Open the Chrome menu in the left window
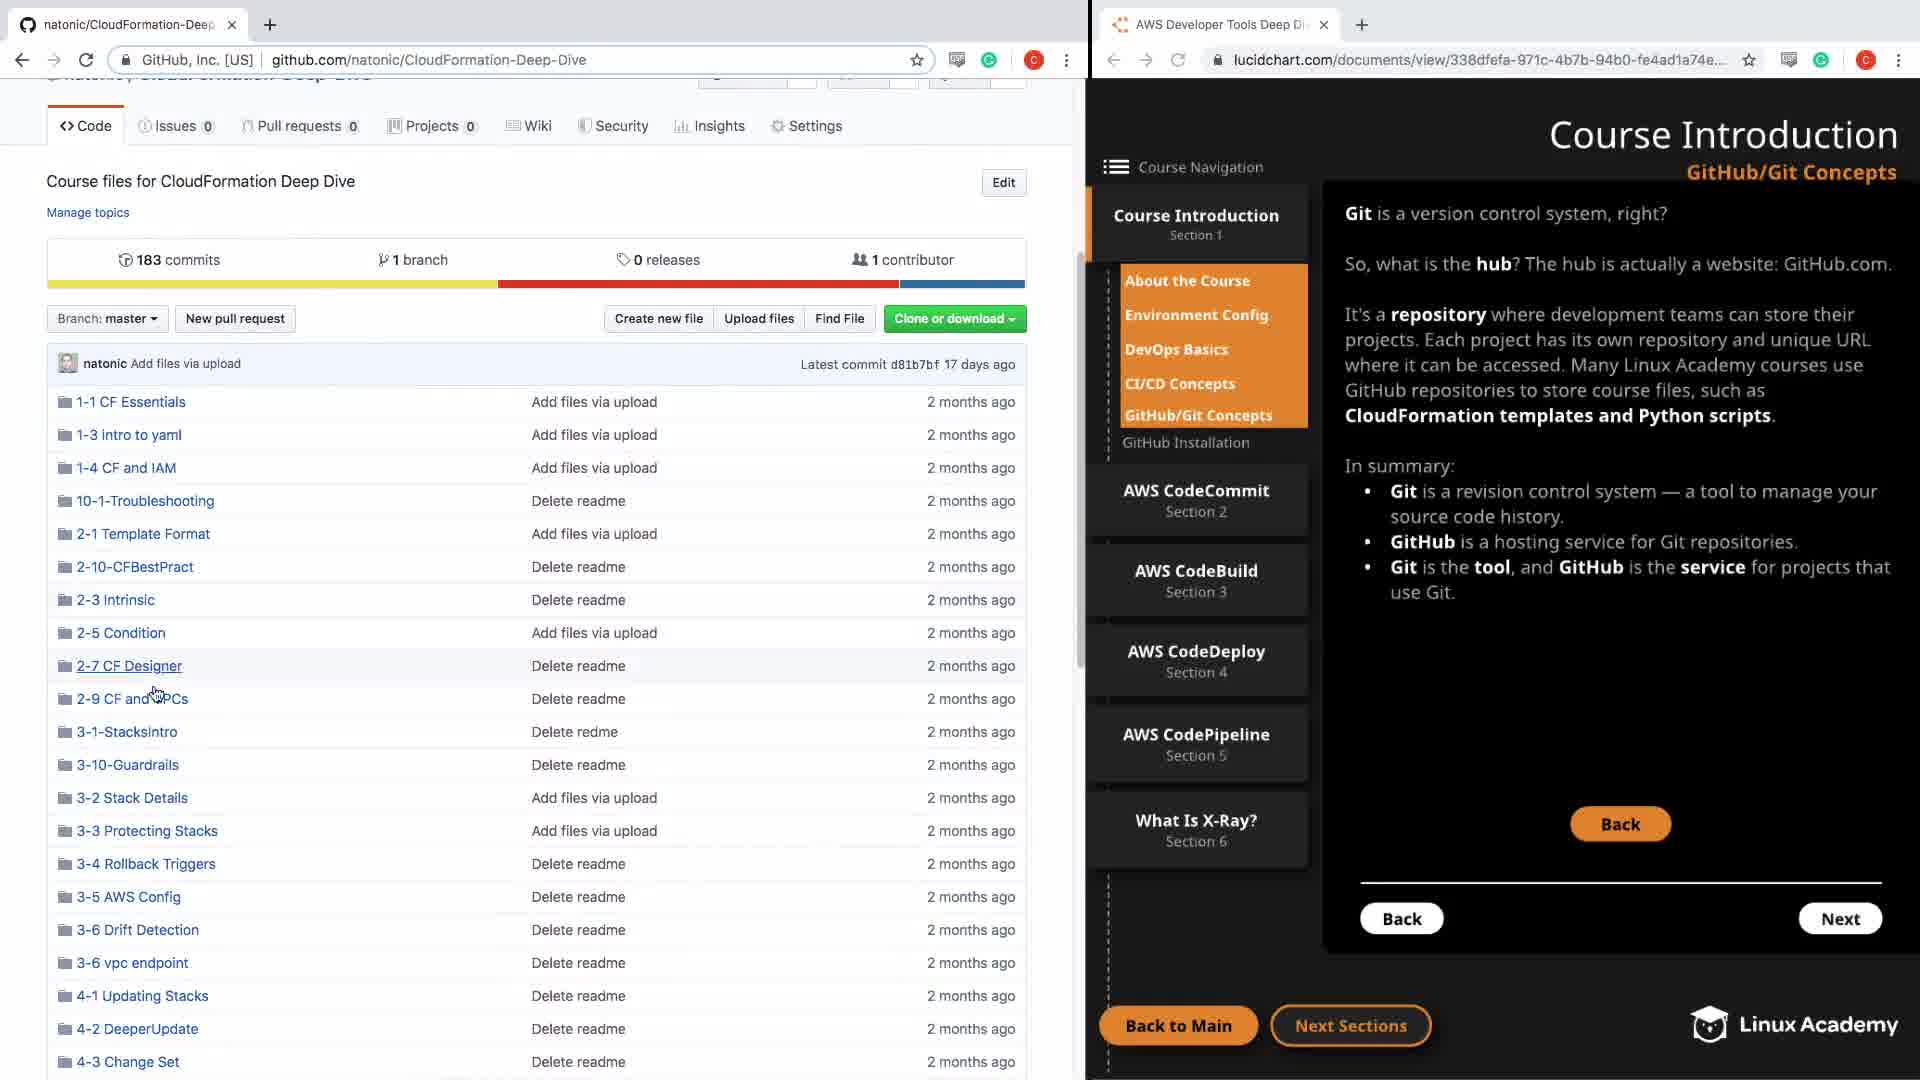The image size is (1920, 1080). 1066,60
